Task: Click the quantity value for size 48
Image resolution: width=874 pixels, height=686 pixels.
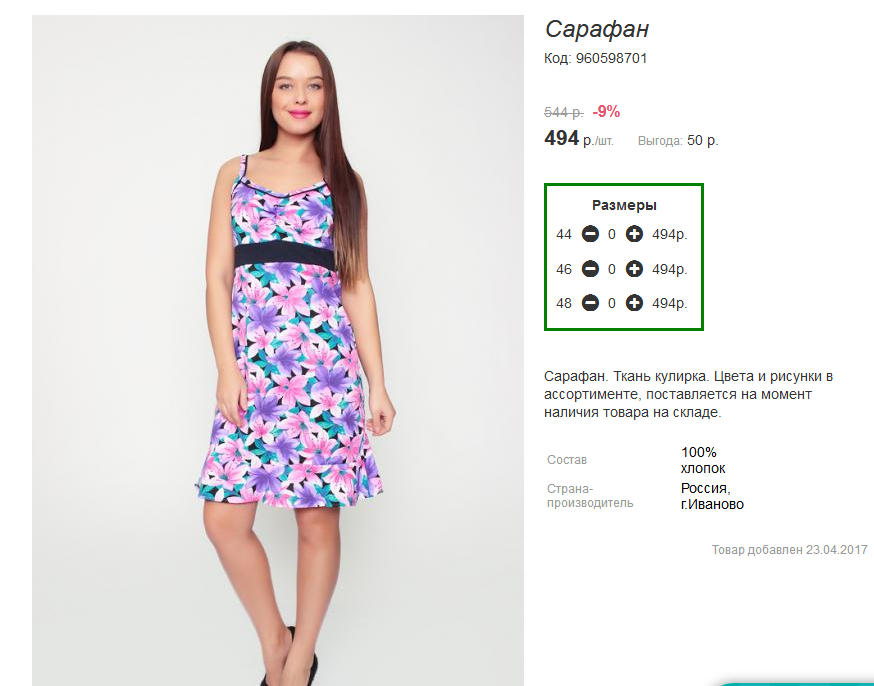Action: 612,303
